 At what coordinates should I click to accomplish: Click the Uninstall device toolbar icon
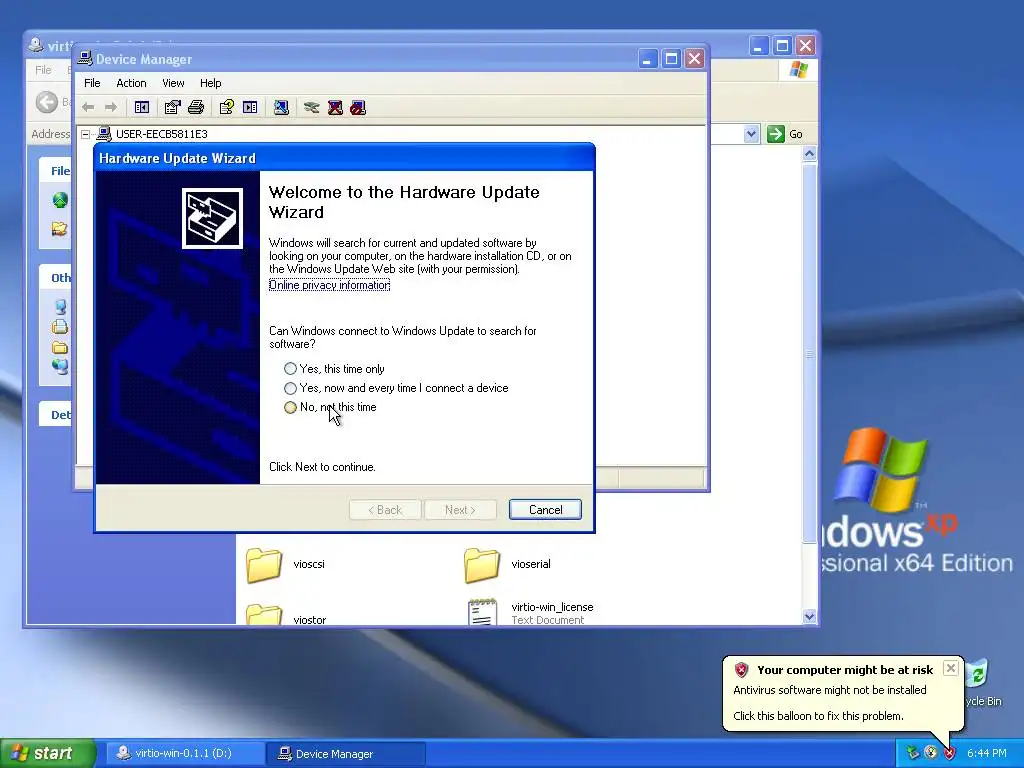(335, 107)
